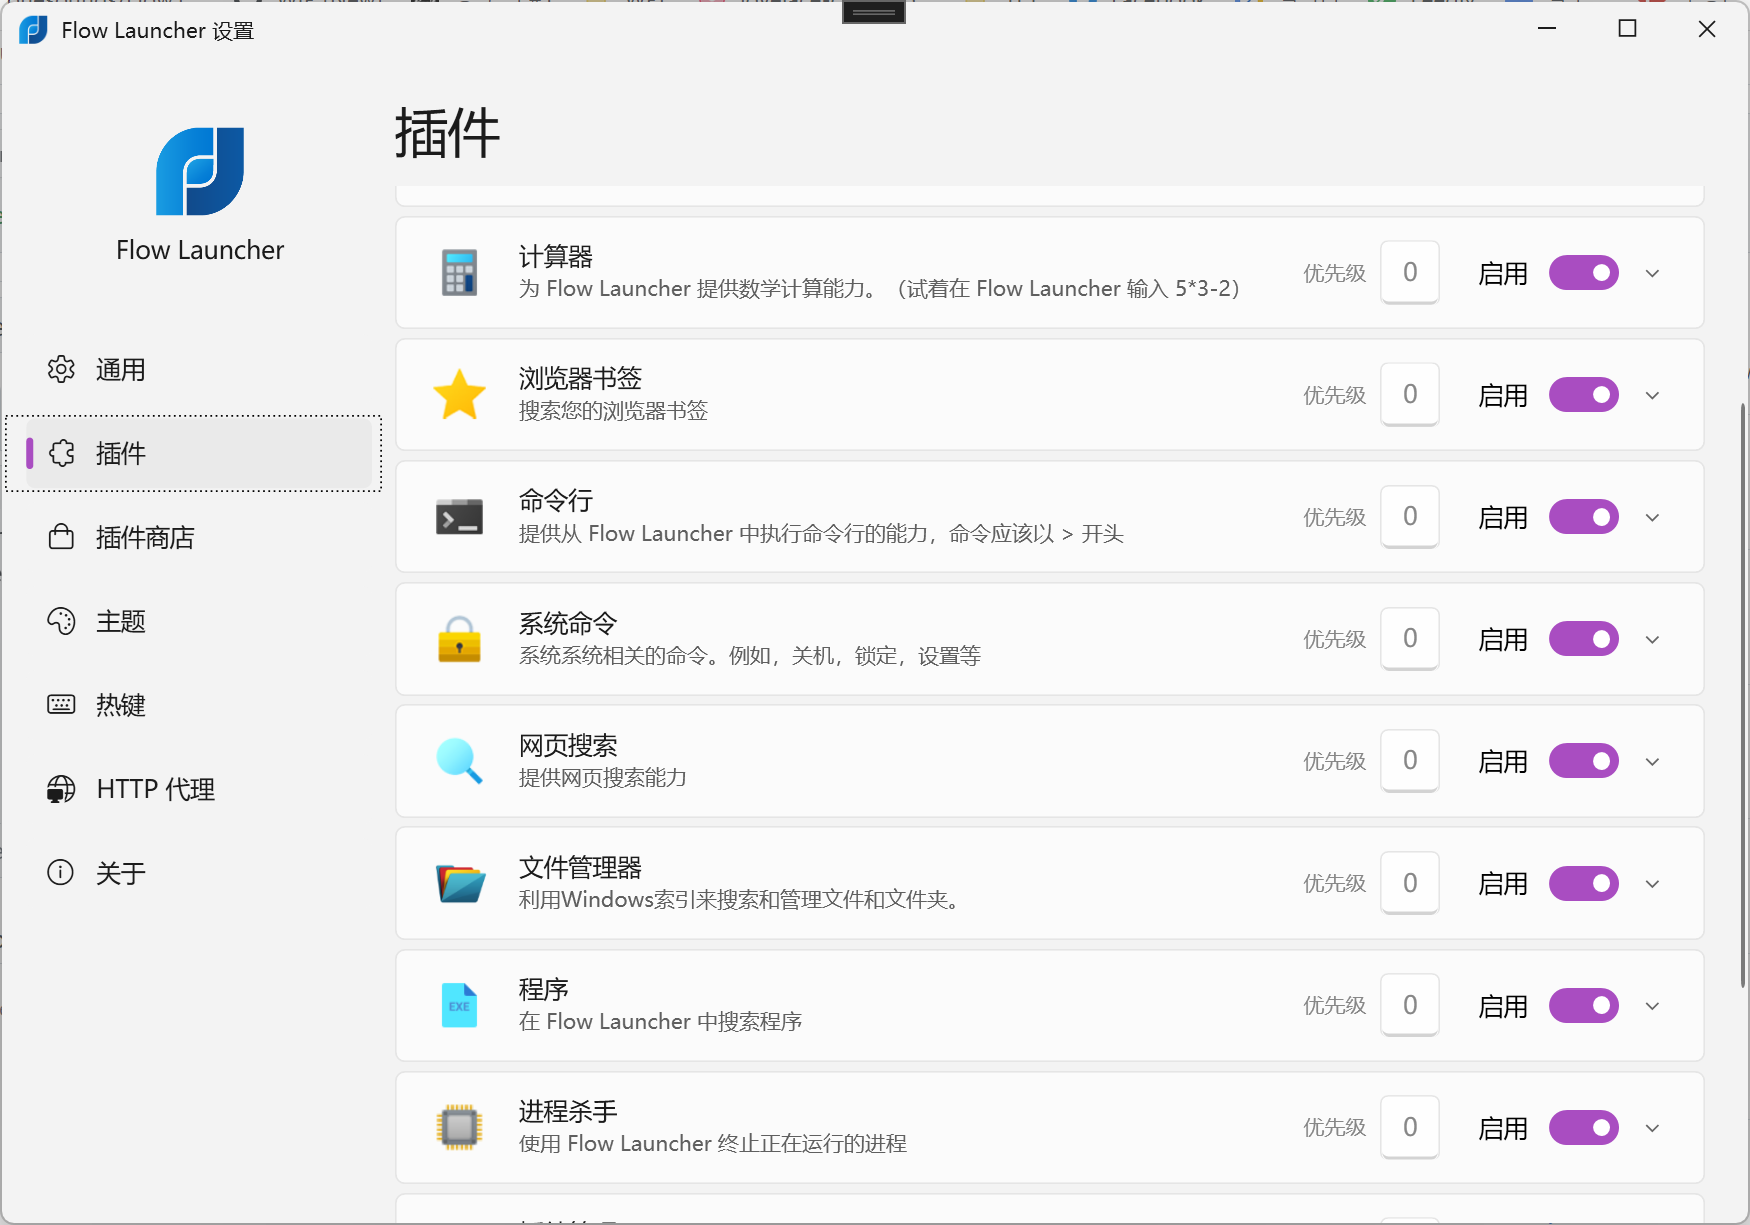Disable the 浏览器书签 plugin toggle

pyautogui.click(x=1584, y=395)
